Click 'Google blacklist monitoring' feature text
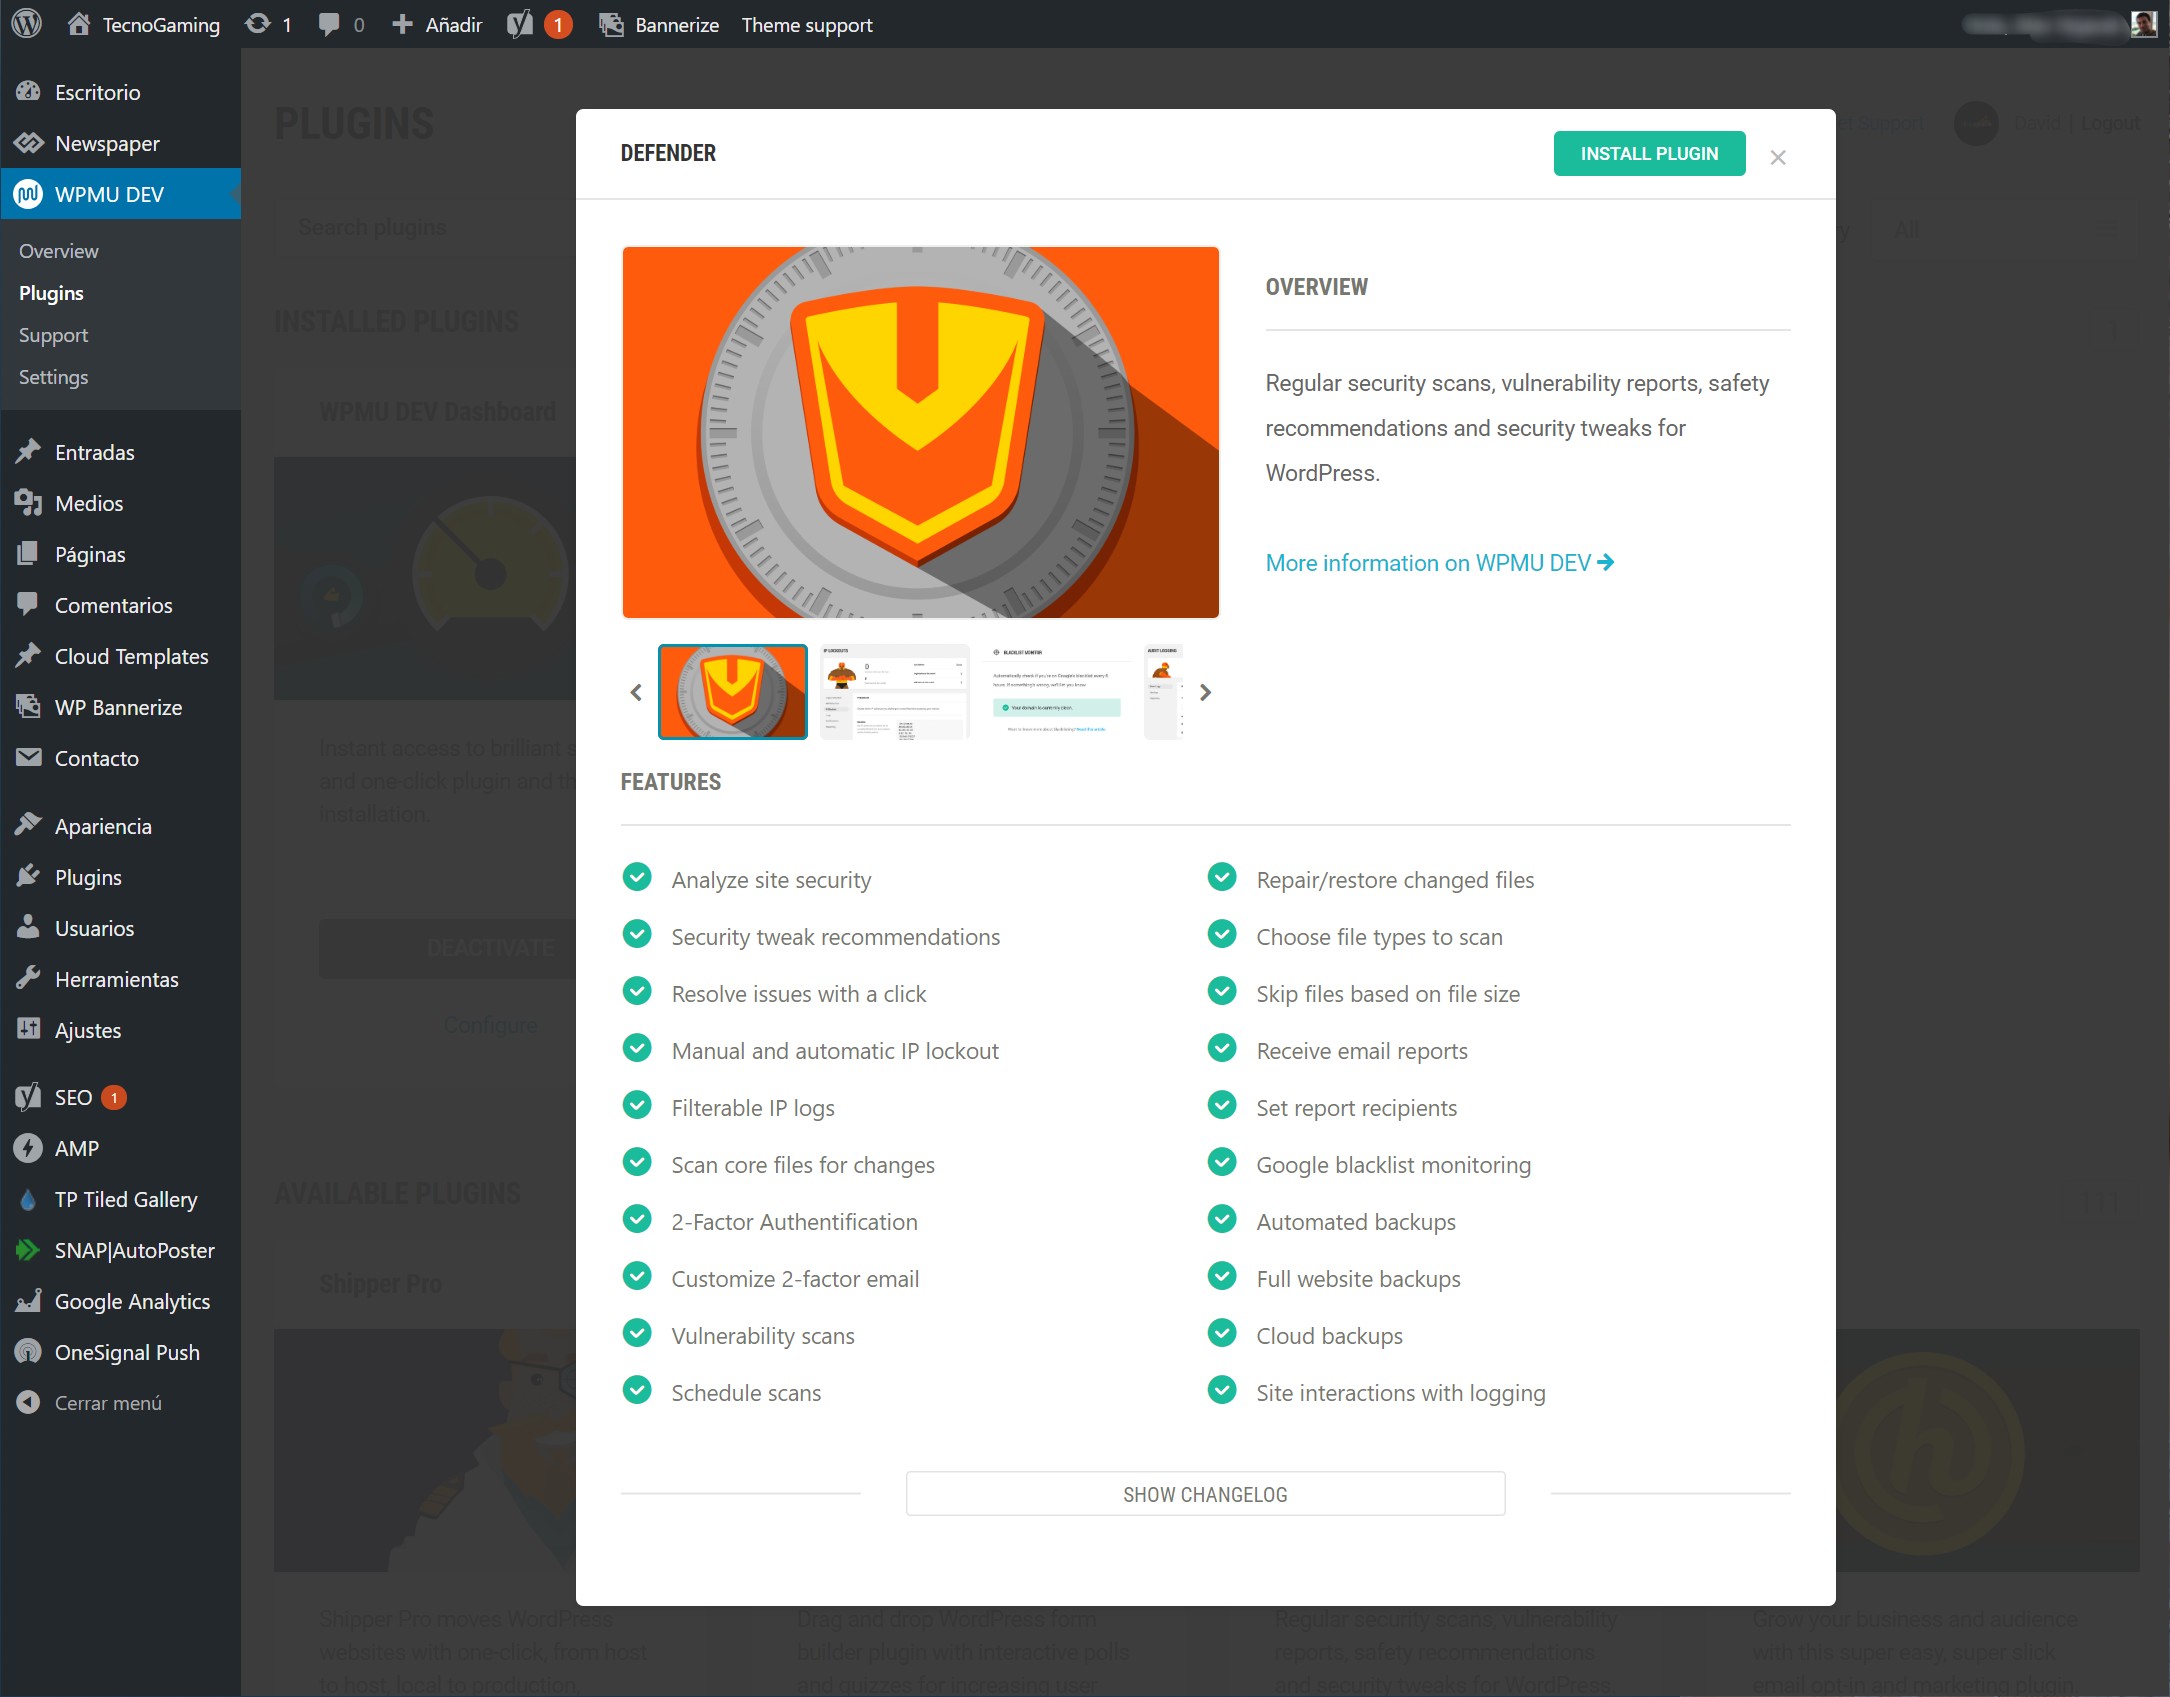Image resolution: width=2170 pixels, height=1697 pixels. click(1393, 1165)
